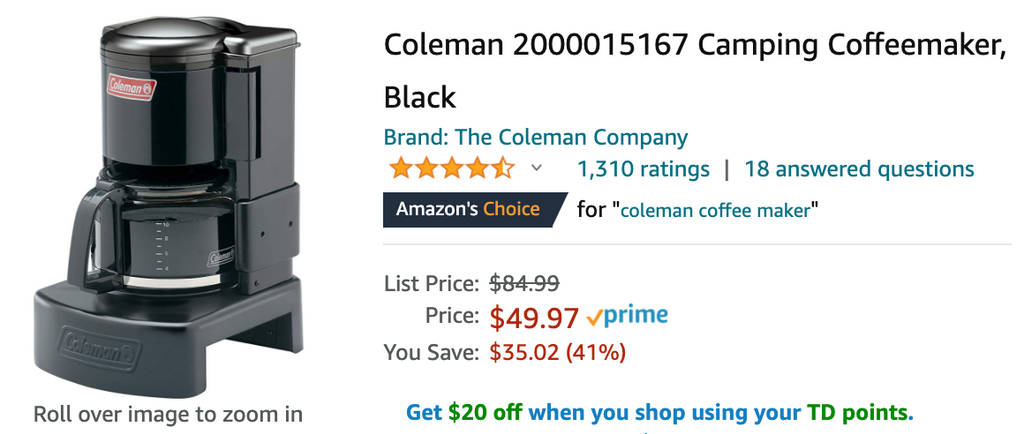The height and width of the screenshot is (434, 1024).
Task: Click the $49.97 price
Action: [534, 318]
